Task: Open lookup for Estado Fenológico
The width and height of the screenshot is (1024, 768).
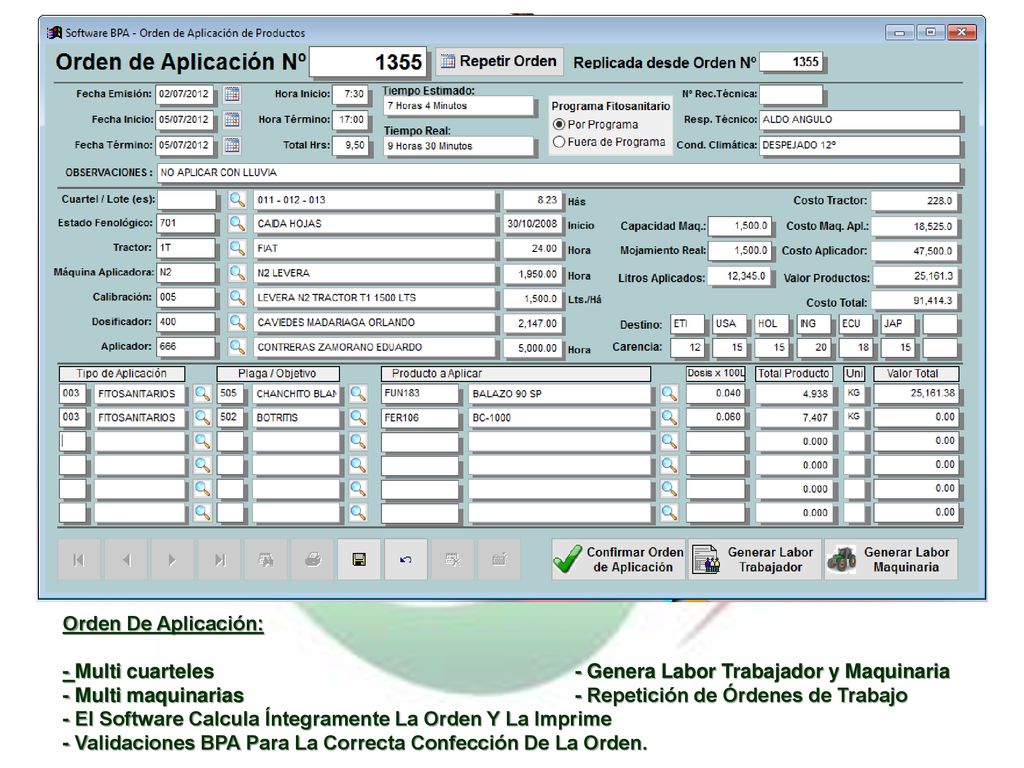Action: pos(237,223)
